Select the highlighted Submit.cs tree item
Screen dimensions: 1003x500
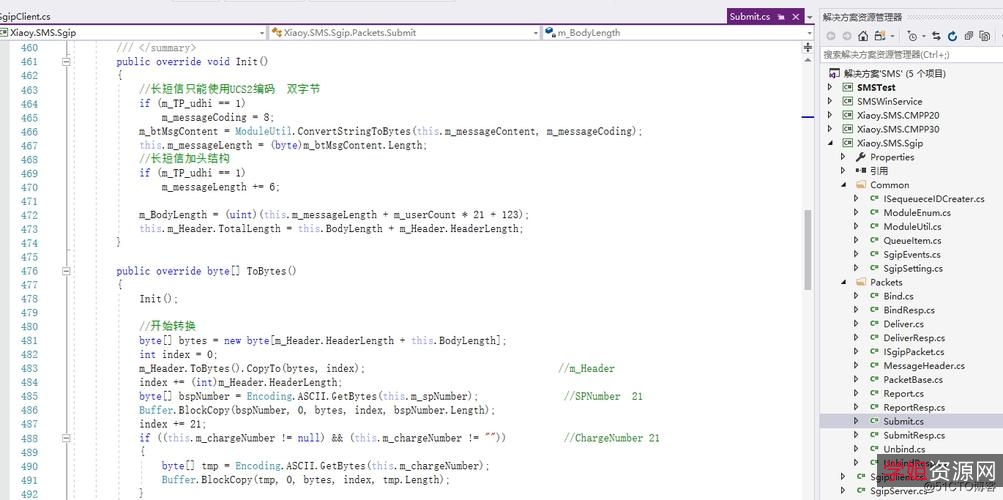911,421
